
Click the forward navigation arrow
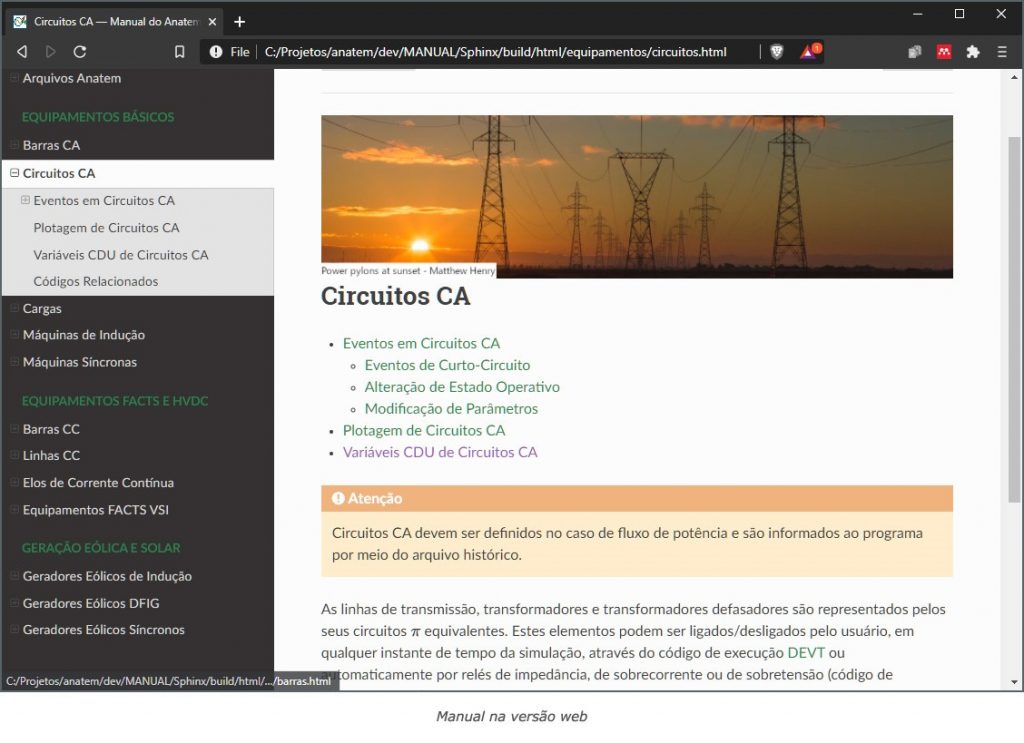(49, 51)
